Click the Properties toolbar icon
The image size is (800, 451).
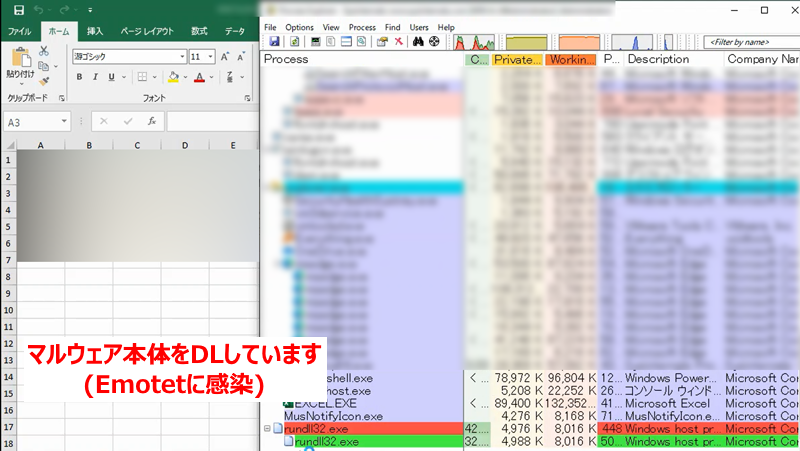[382, 42]
